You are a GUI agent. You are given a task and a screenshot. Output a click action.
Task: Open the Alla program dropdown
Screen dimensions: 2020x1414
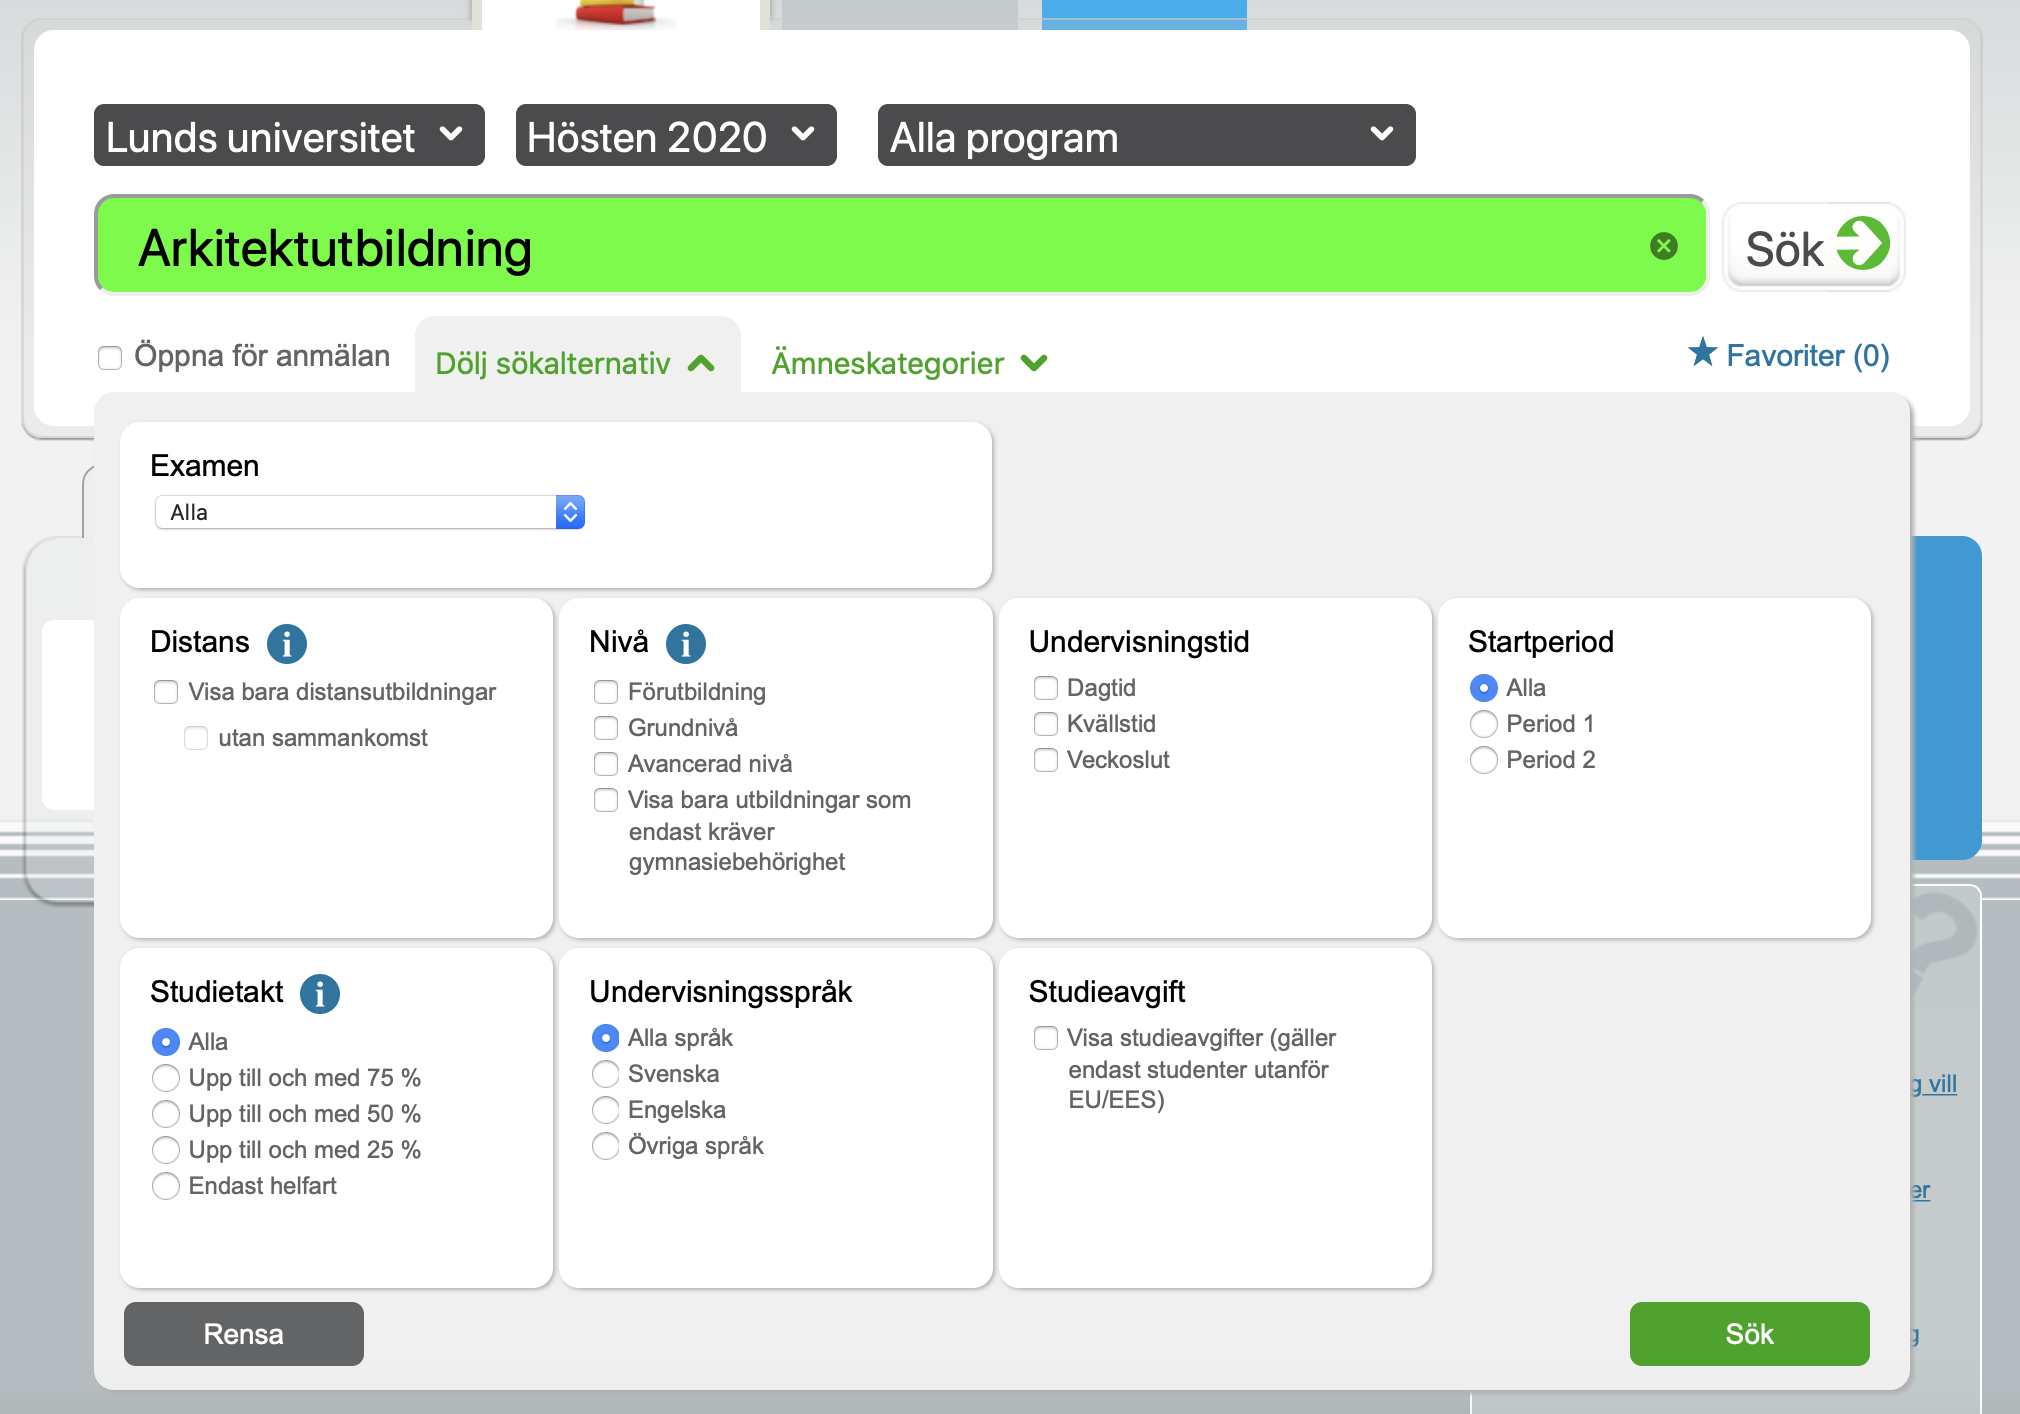(1145, 136)
